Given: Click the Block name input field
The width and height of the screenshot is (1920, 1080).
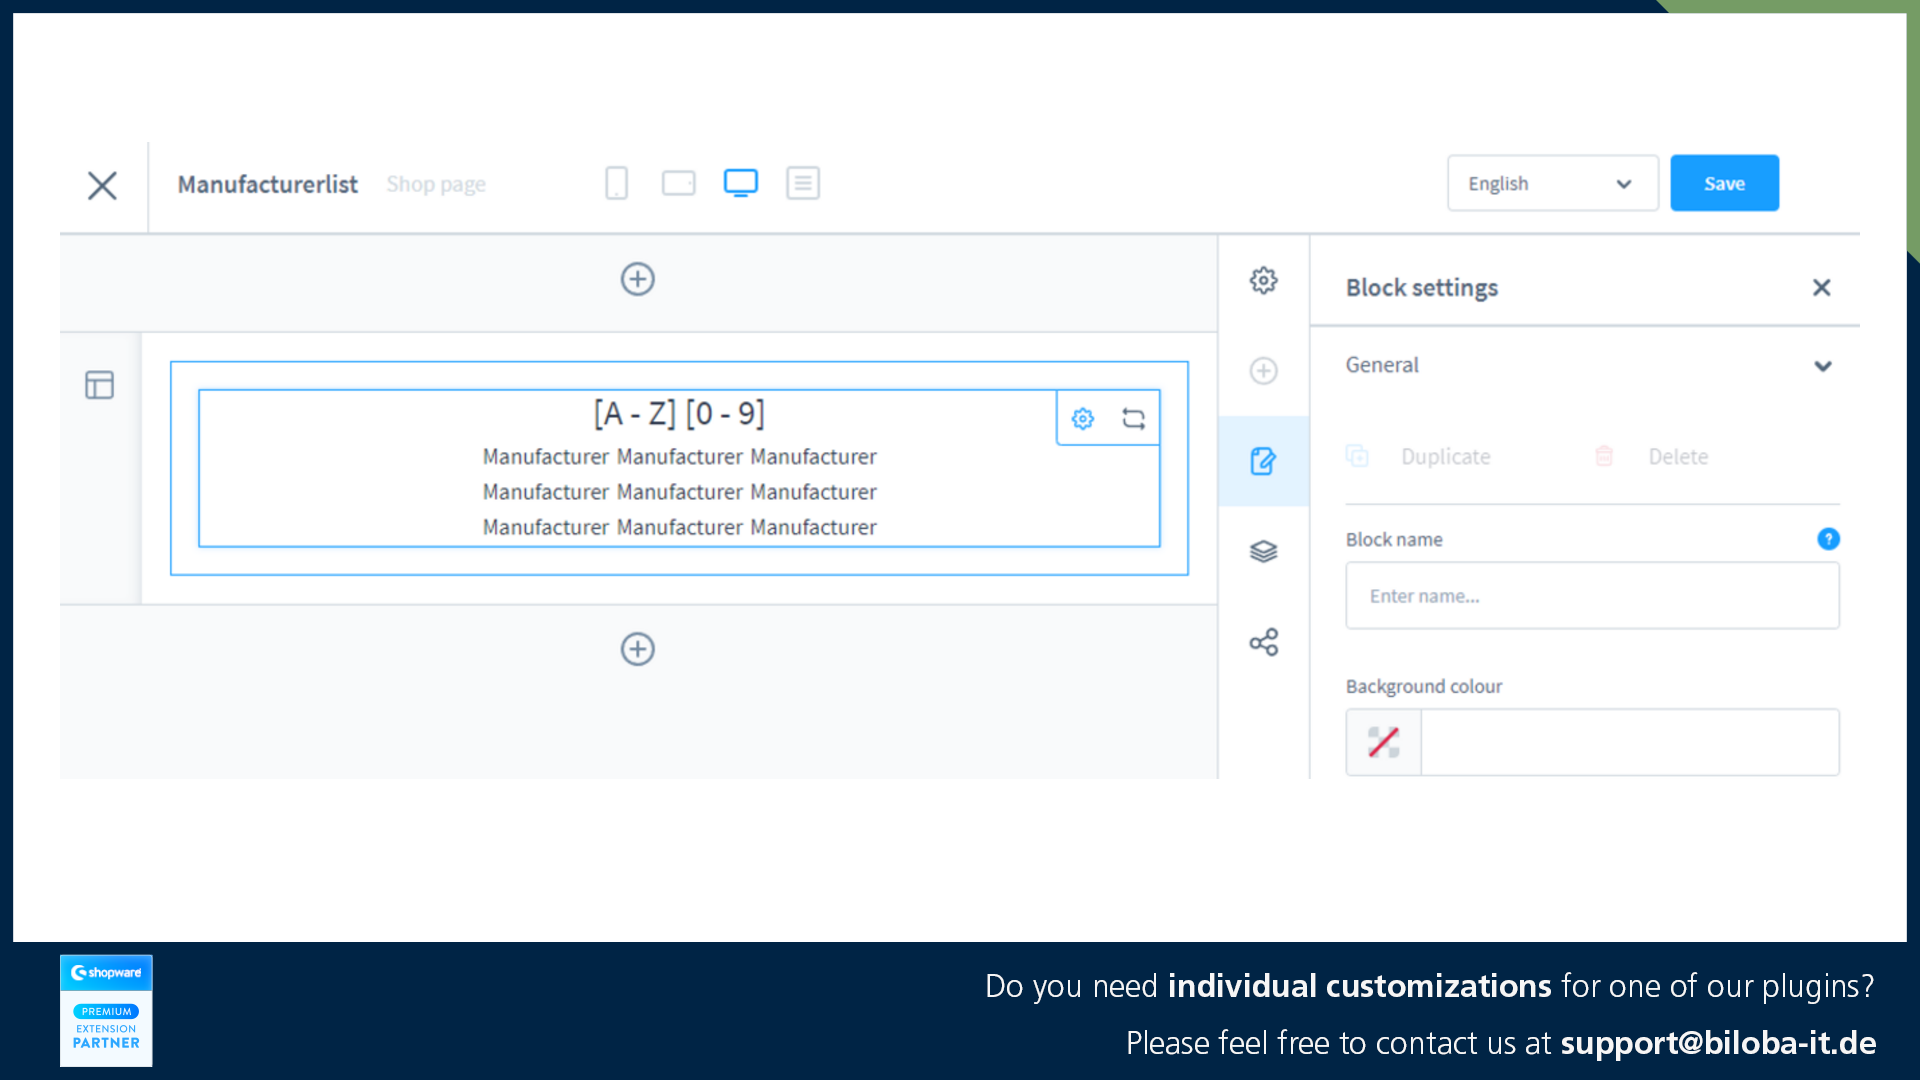Looking at the screenshot, I should (1592, 595).
